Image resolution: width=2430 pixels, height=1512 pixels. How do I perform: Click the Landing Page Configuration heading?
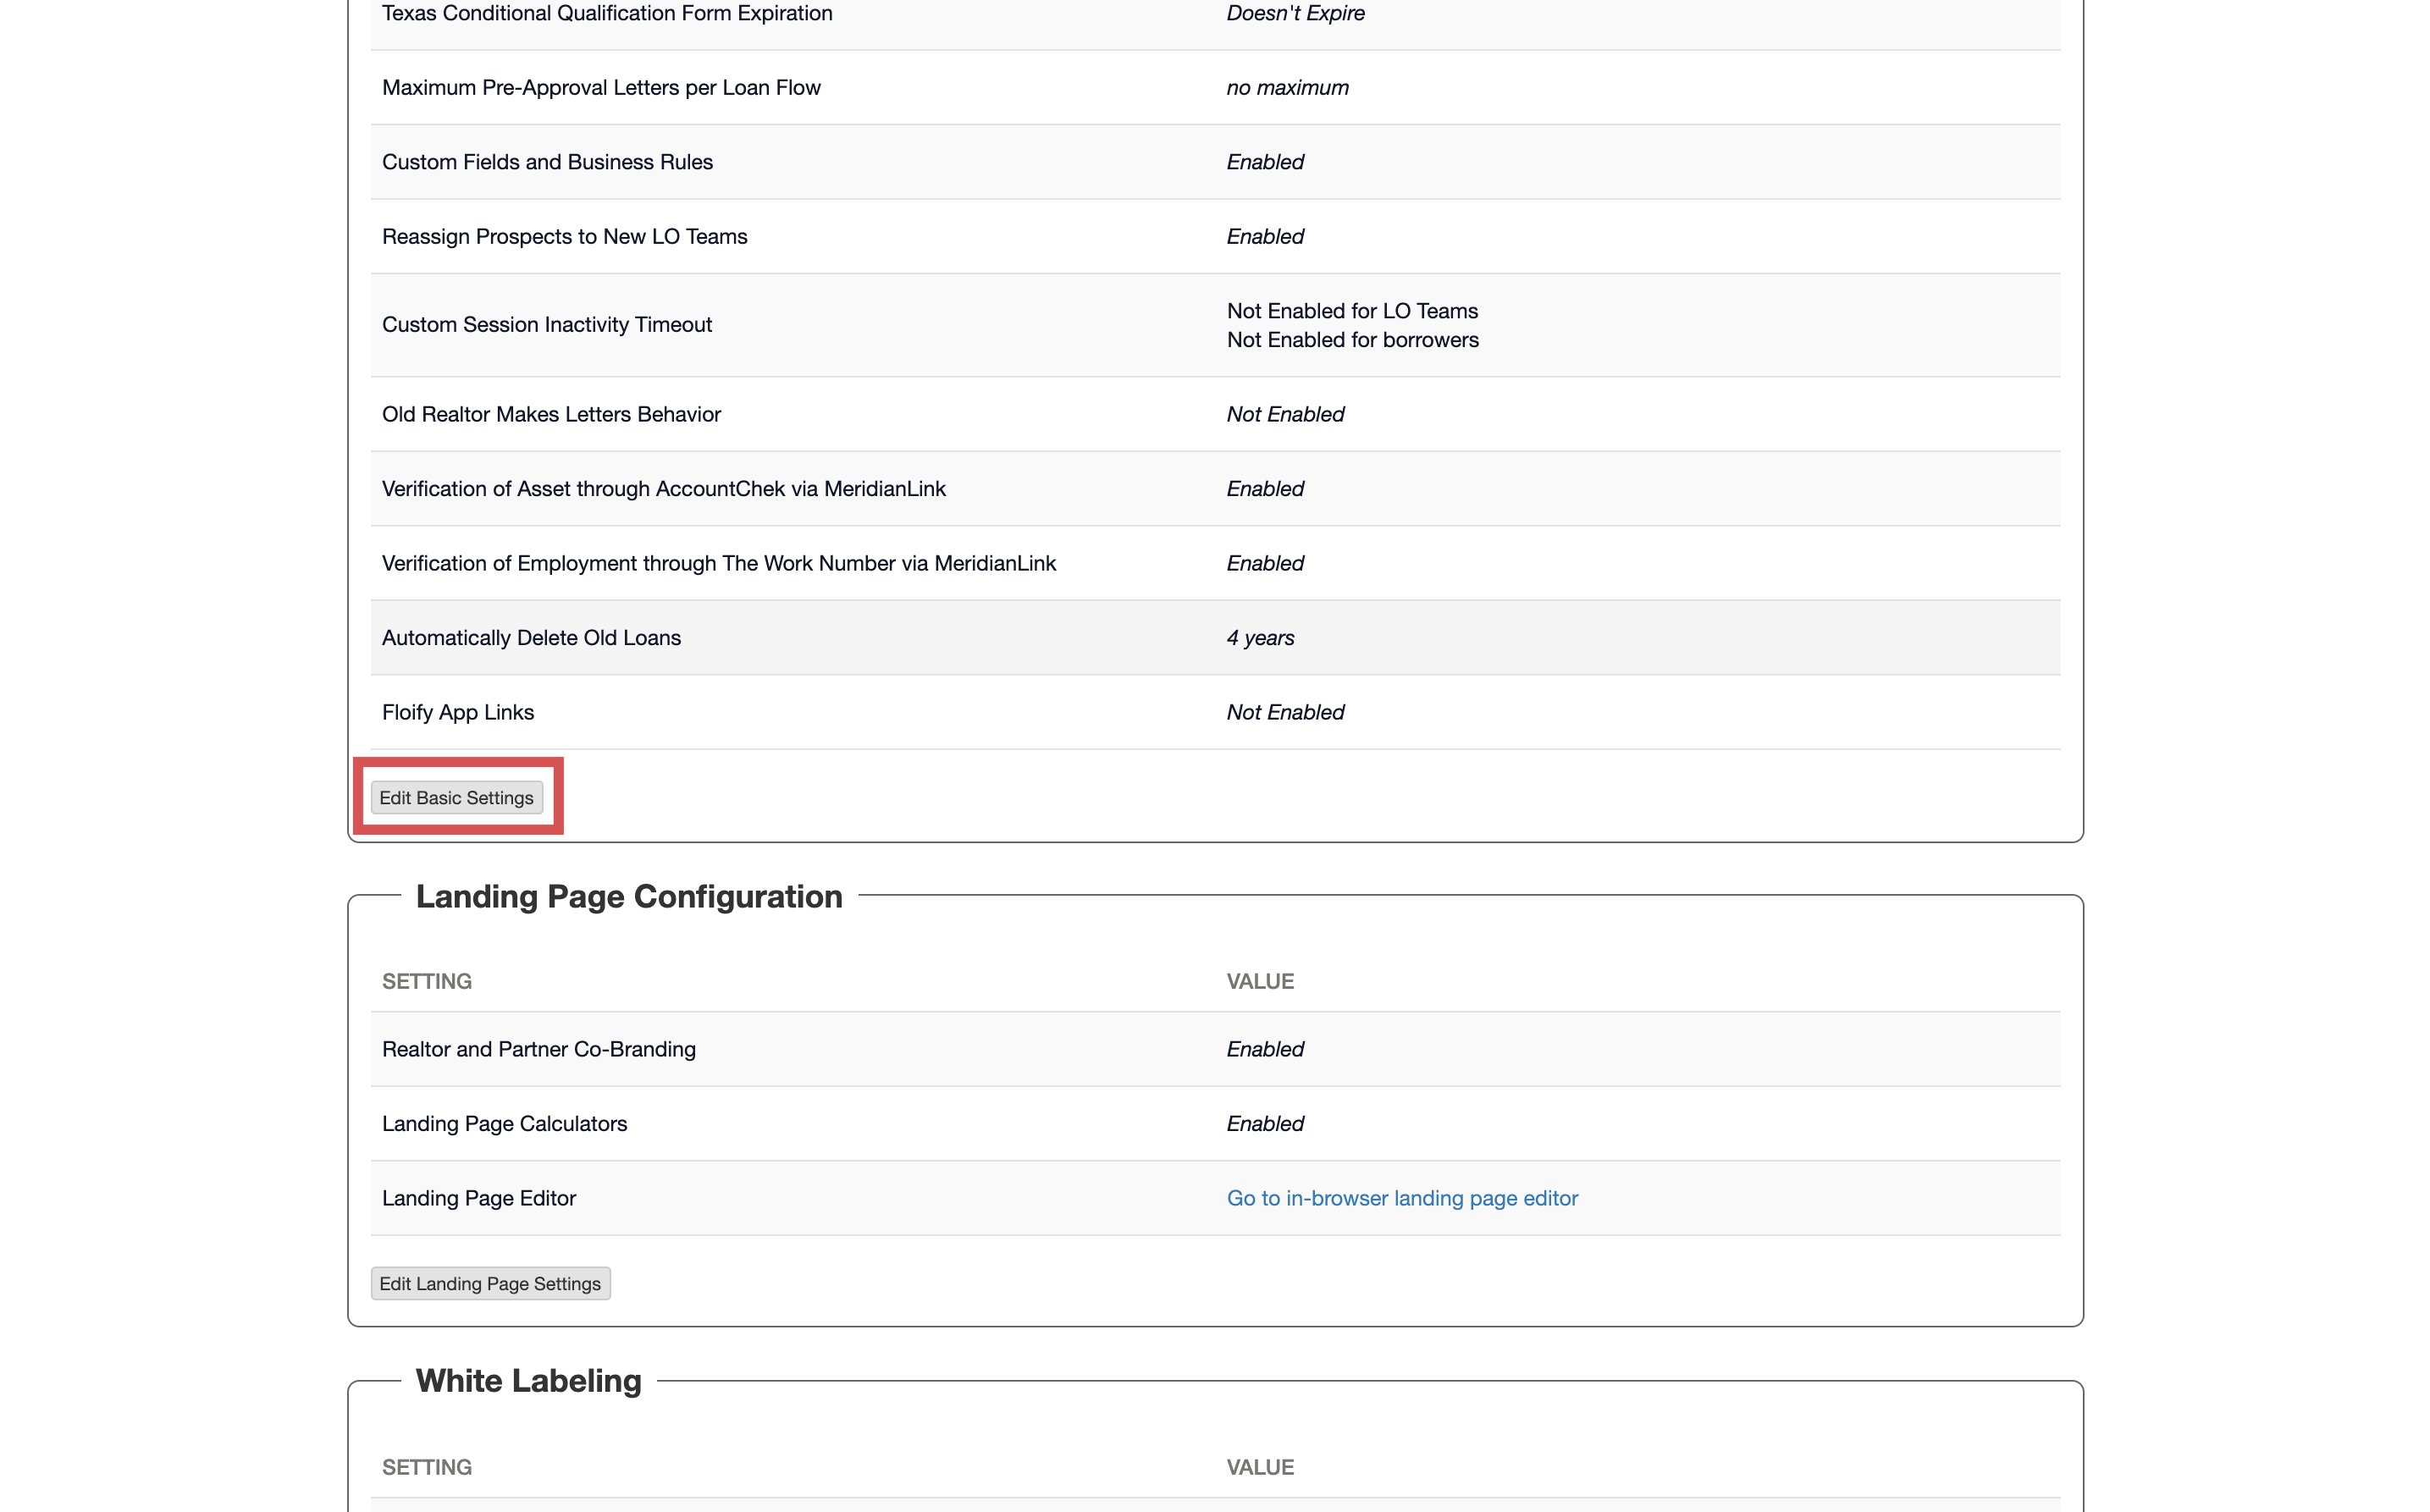628,896
